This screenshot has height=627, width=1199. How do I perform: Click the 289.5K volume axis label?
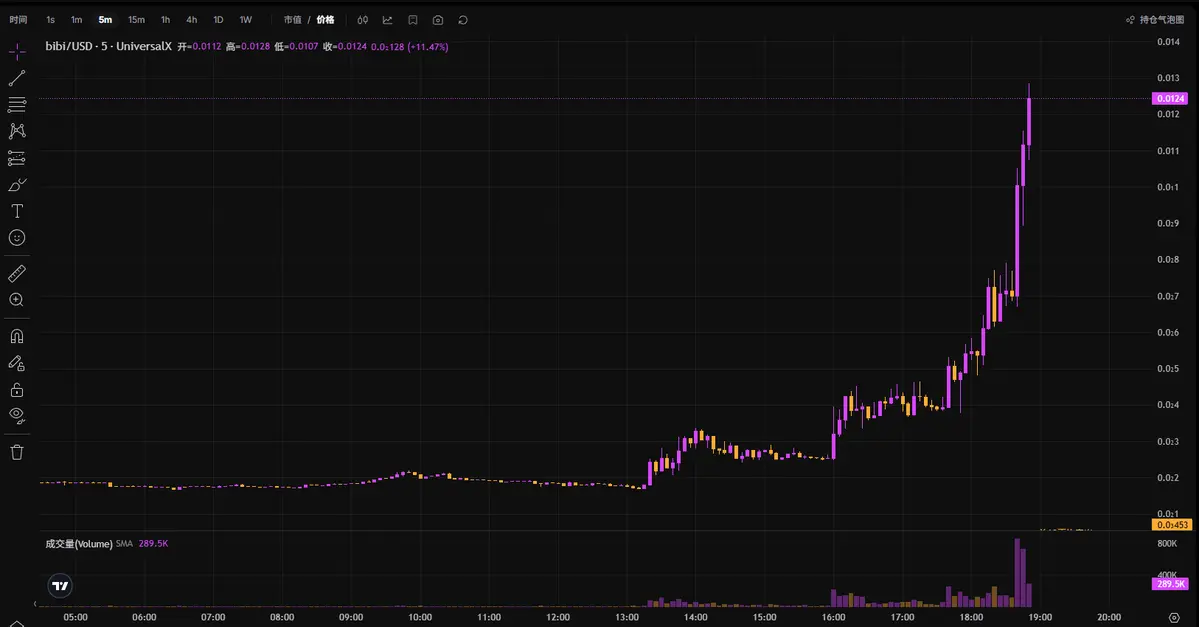tap(1170, 583)
